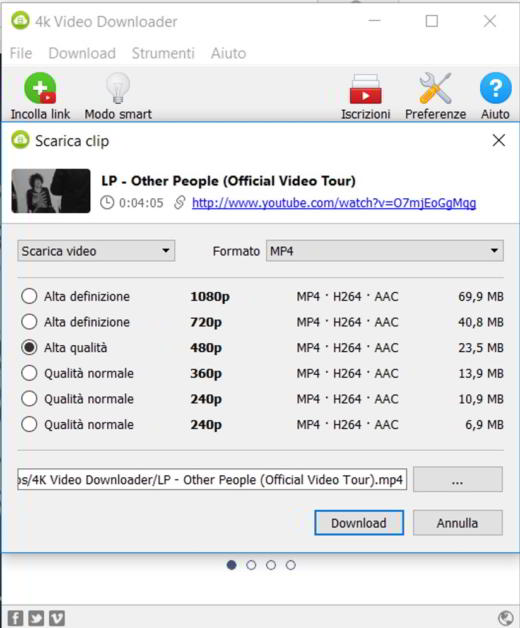Maximize the 4k Video Downloader window

431,21
